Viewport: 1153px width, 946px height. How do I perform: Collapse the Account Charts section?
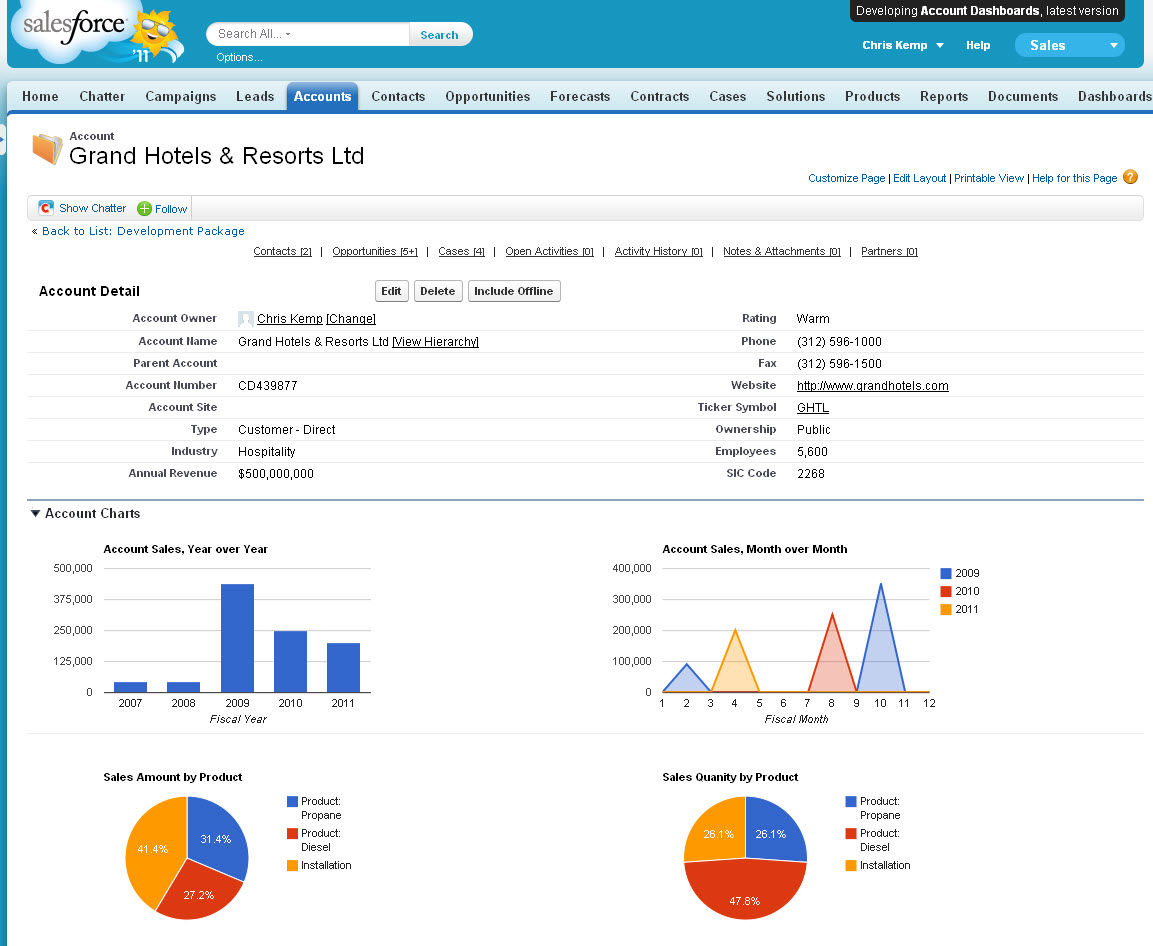[x=36, y=513]
